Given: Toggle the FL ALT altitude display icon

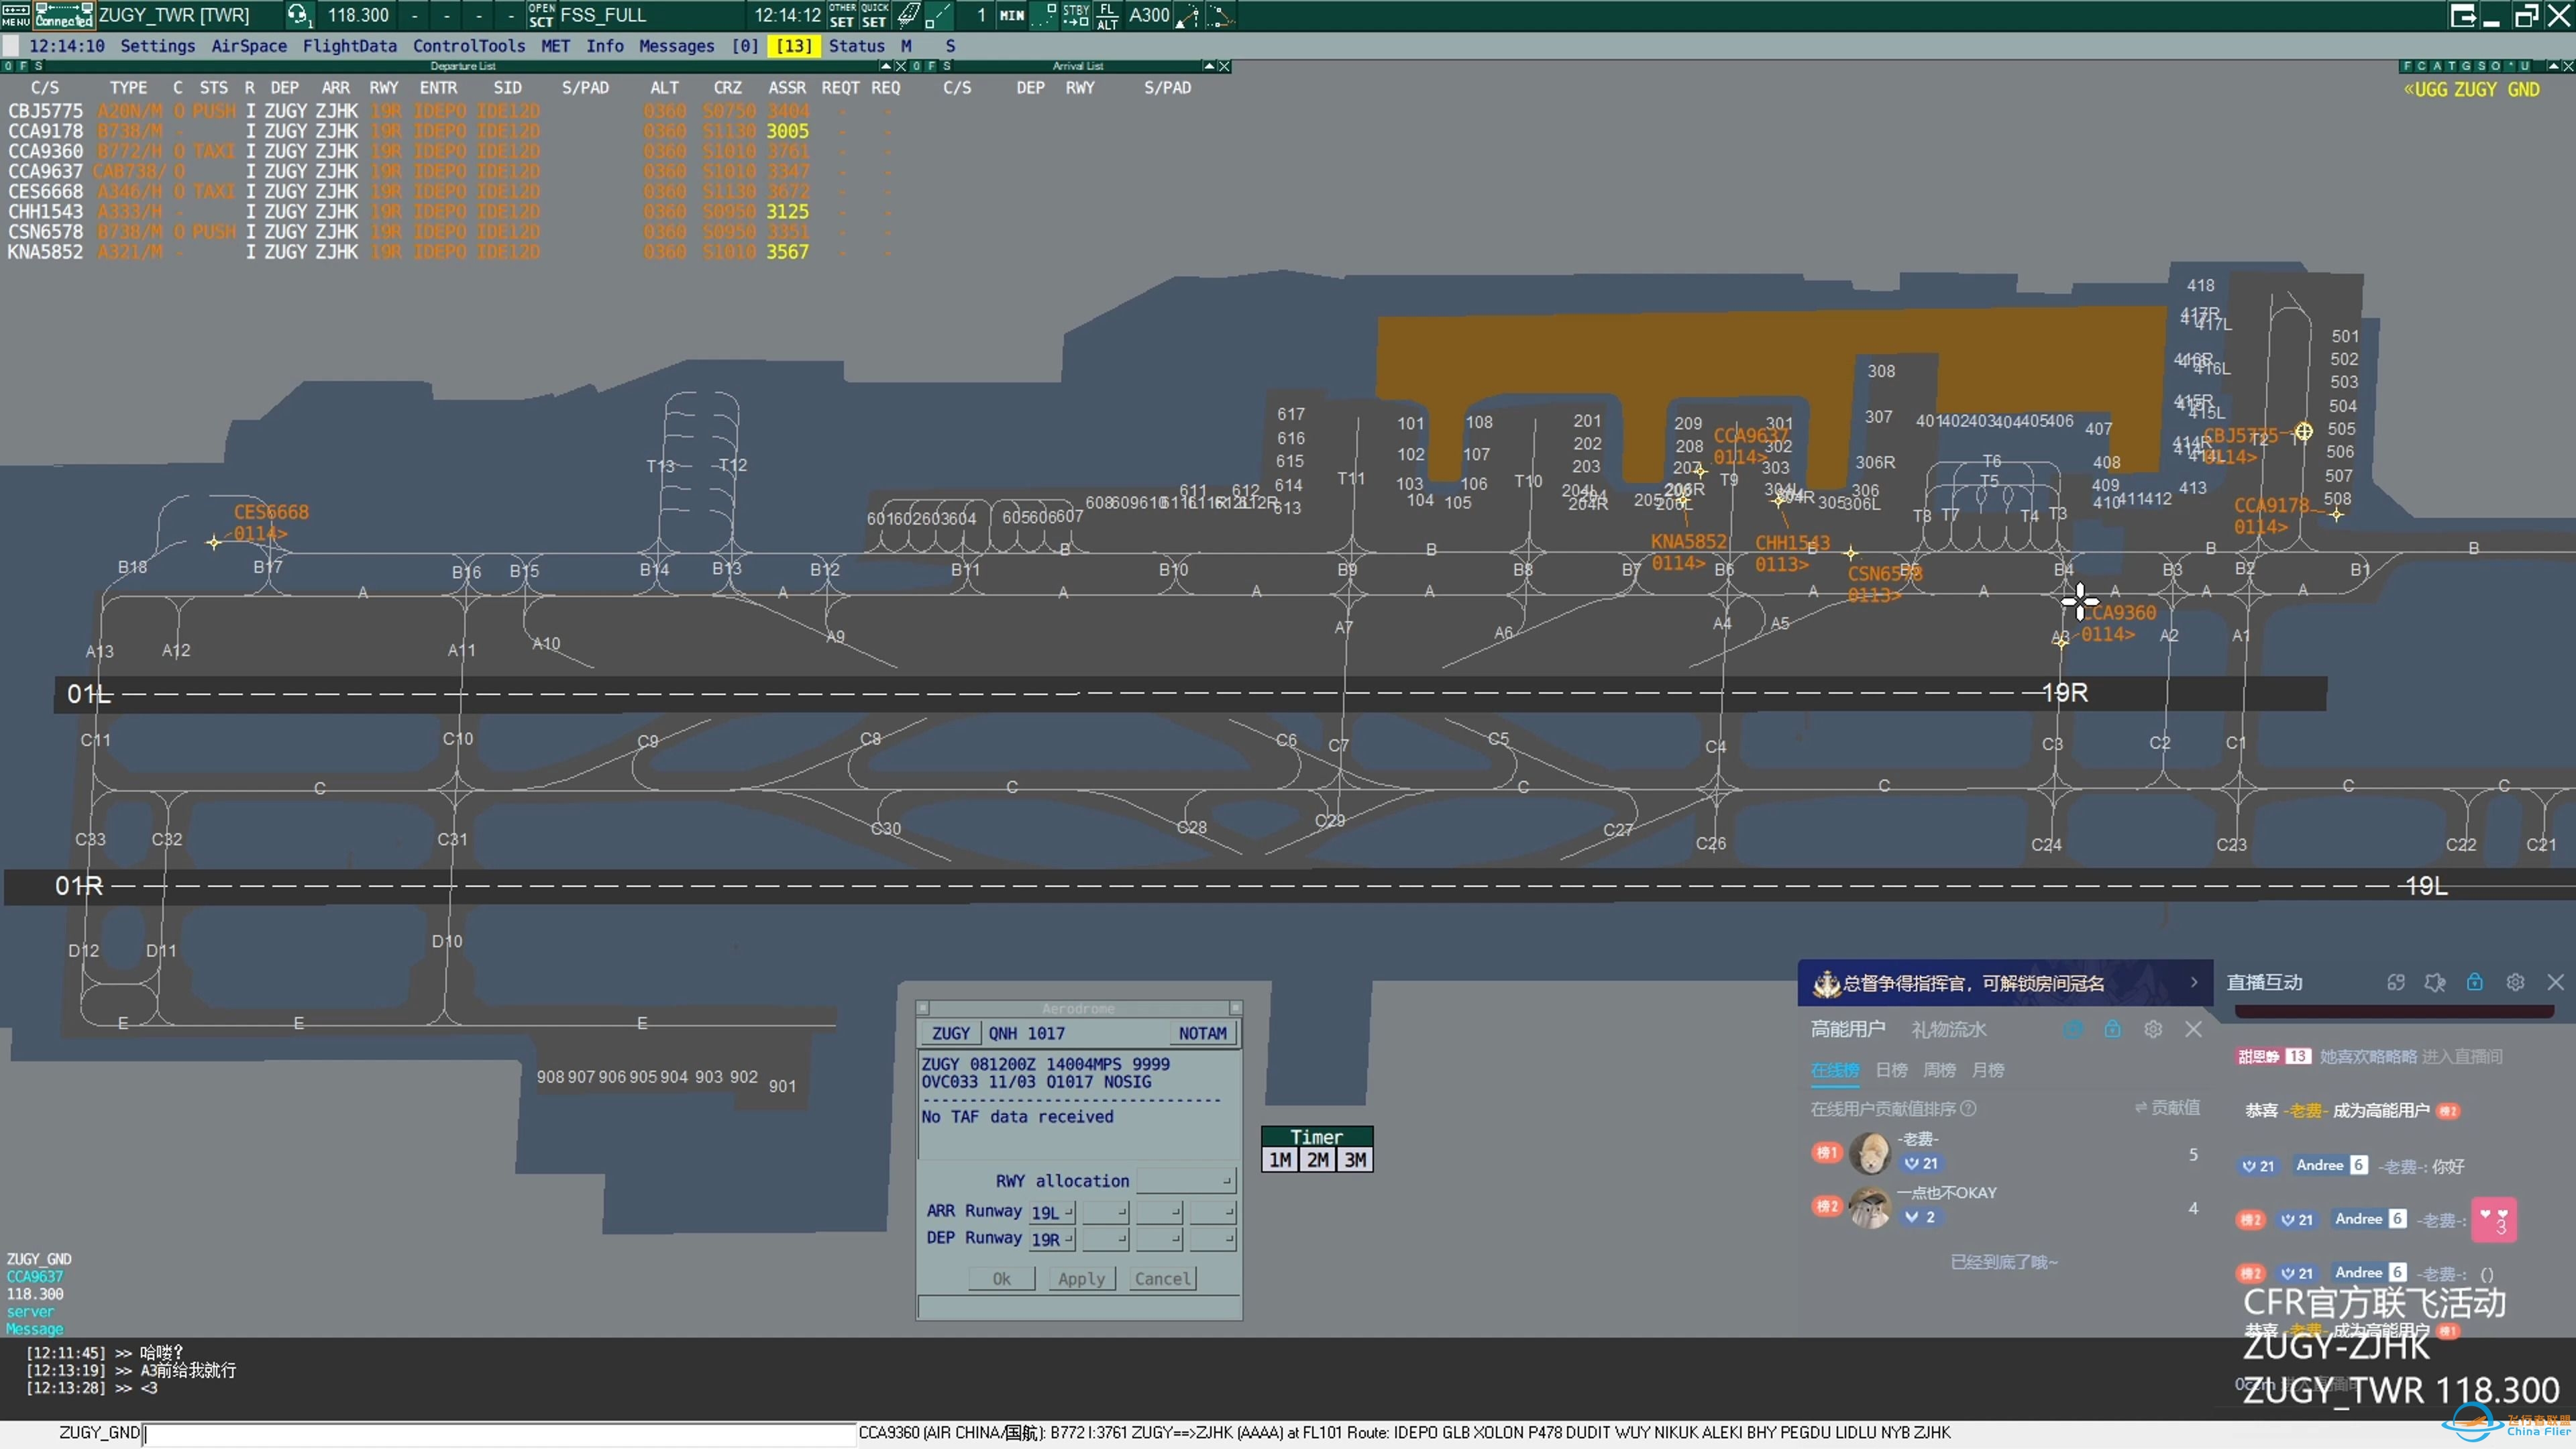Looking at the screenshot, I should click(x=1107, y=15).
